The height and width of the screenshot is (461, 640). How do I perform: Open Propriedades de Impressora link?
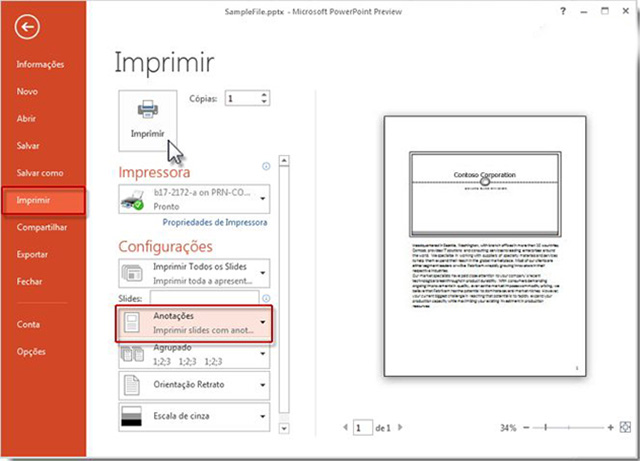215,223
